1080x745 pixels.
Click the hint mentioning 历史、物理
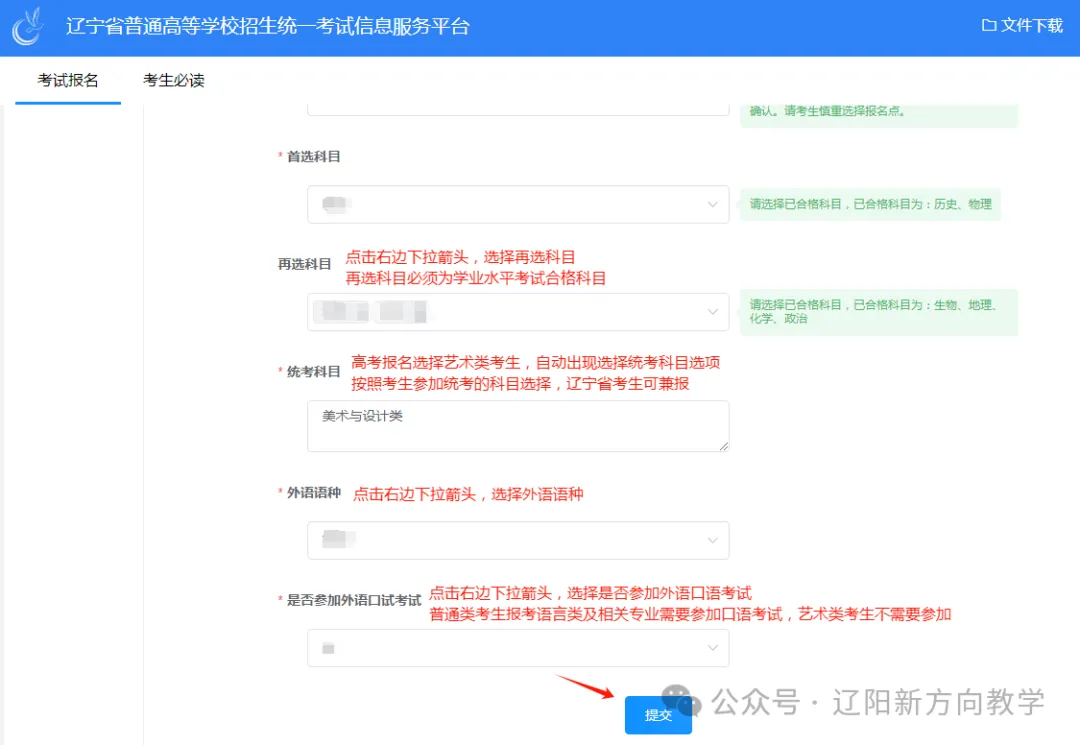pyautogui.click(x=870, y=204)
